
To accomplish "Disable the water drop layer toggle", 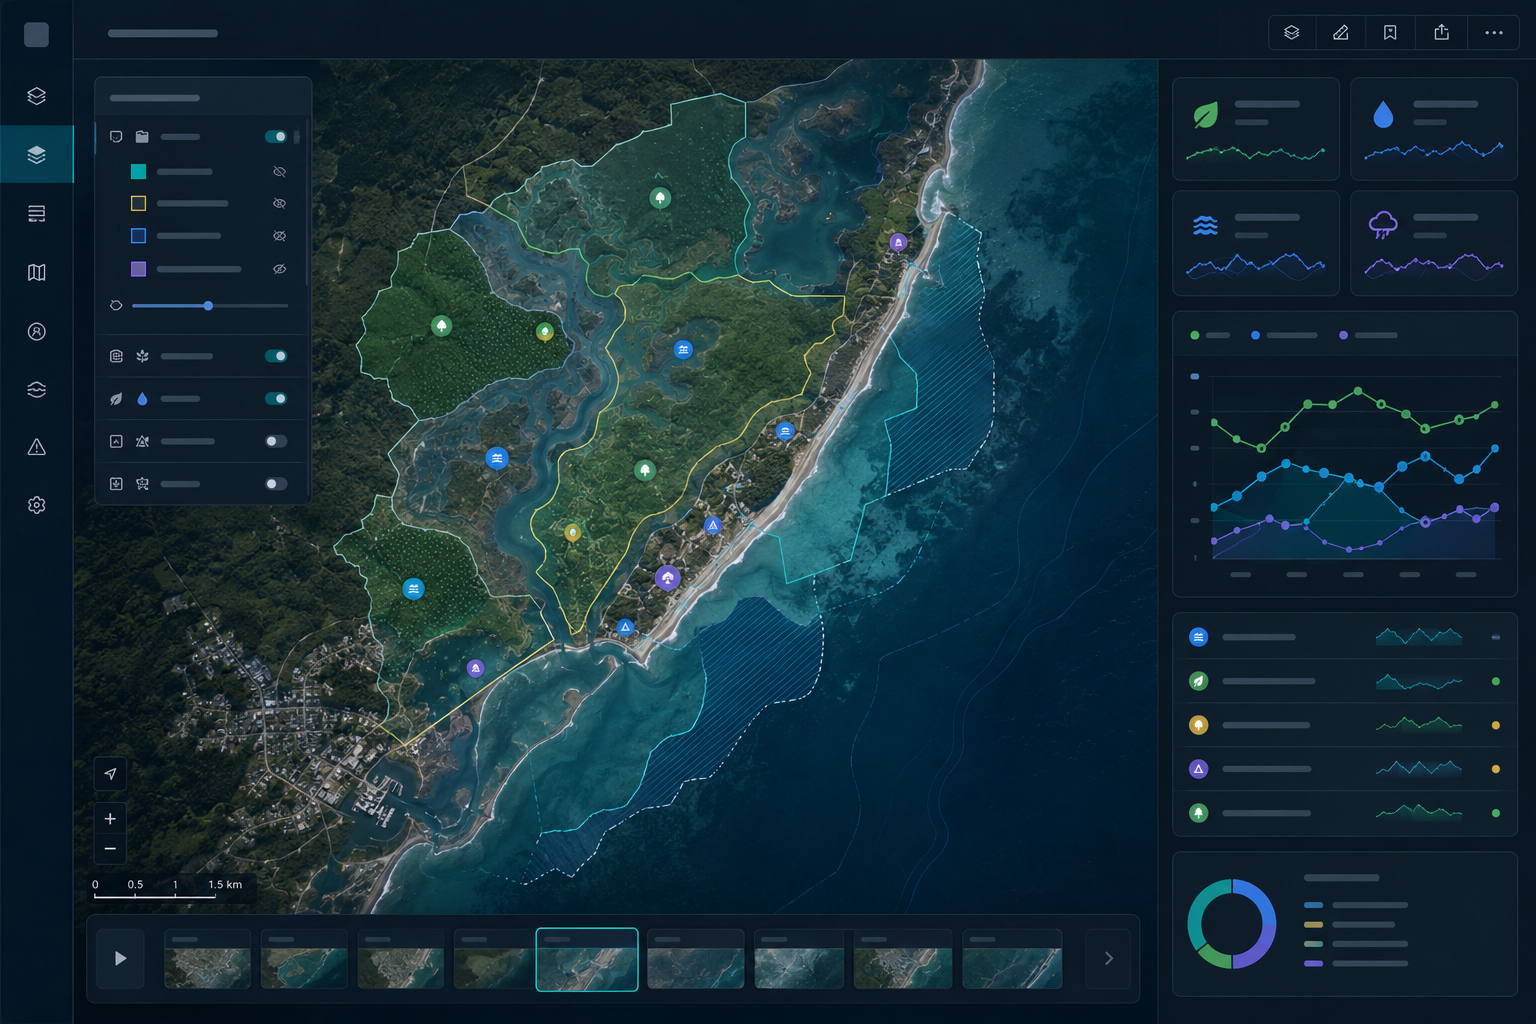I will tap(276, 399).
